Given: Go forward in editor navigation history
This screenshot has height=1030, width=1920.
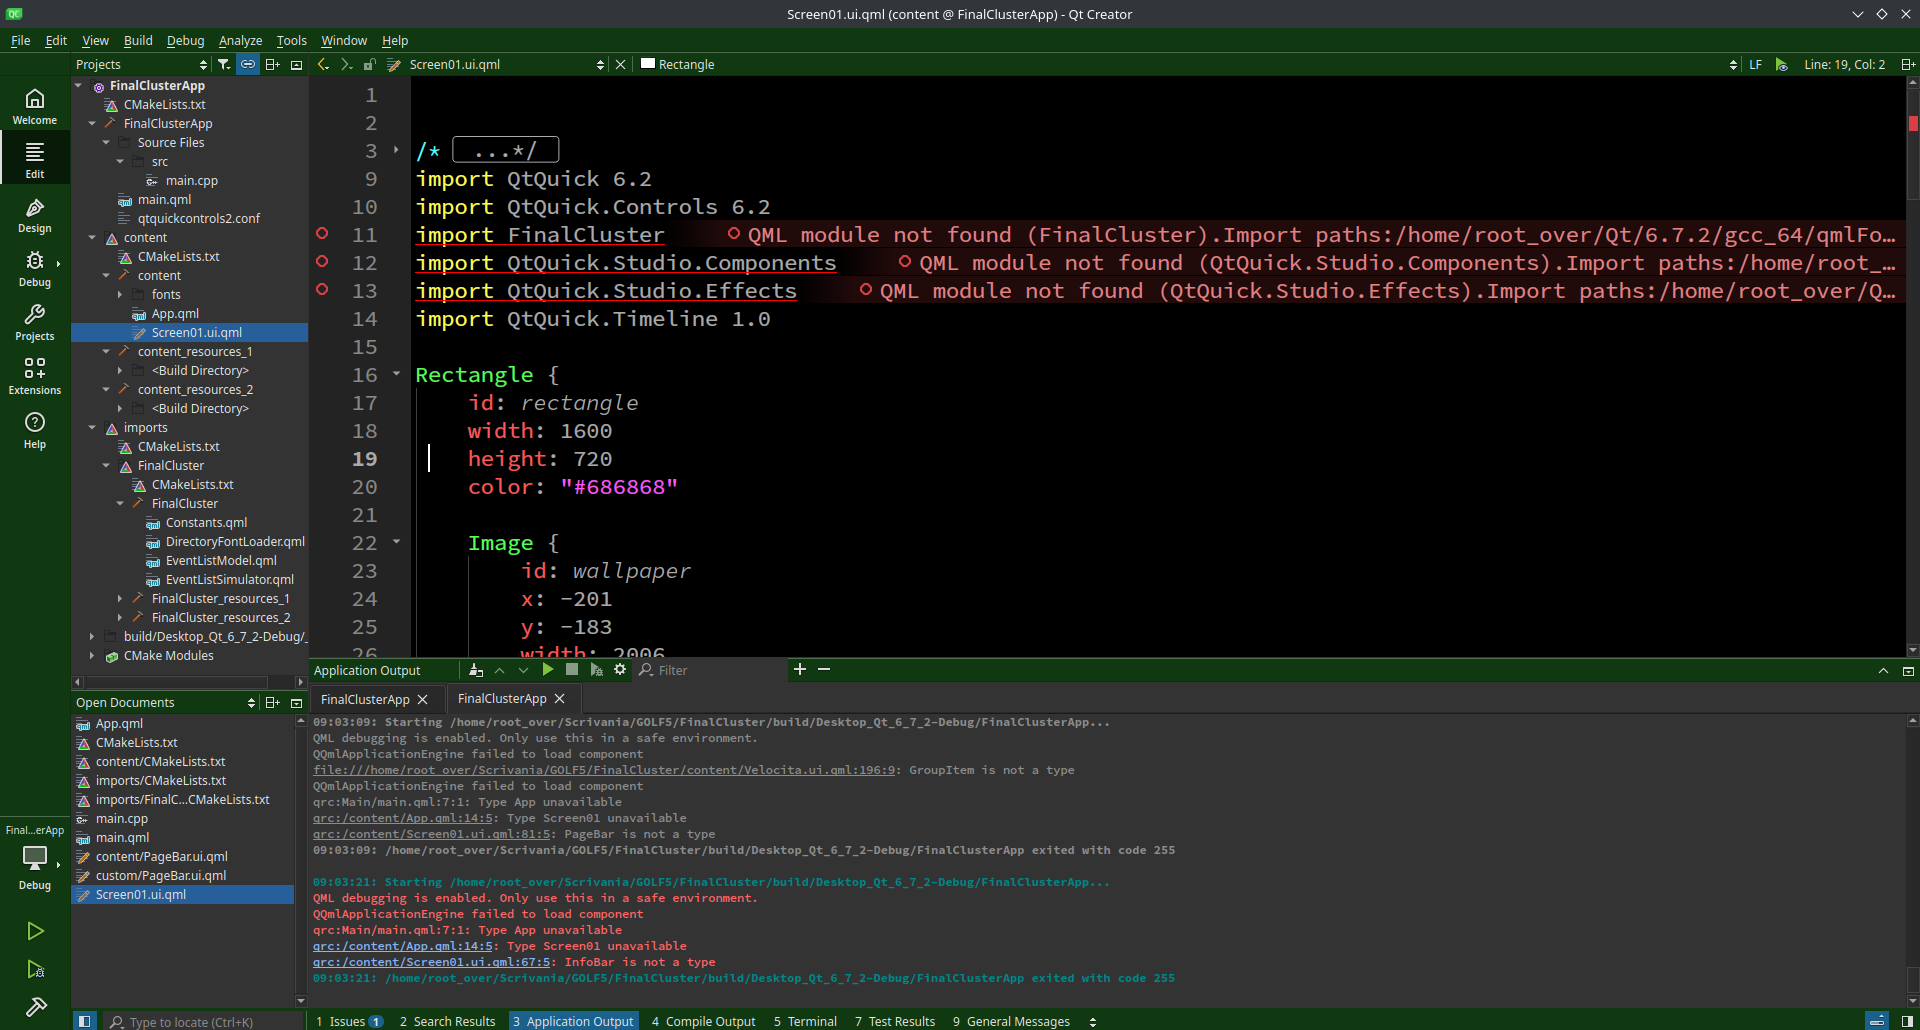Looking at the screenshot, I should click(x=346, y=64).
